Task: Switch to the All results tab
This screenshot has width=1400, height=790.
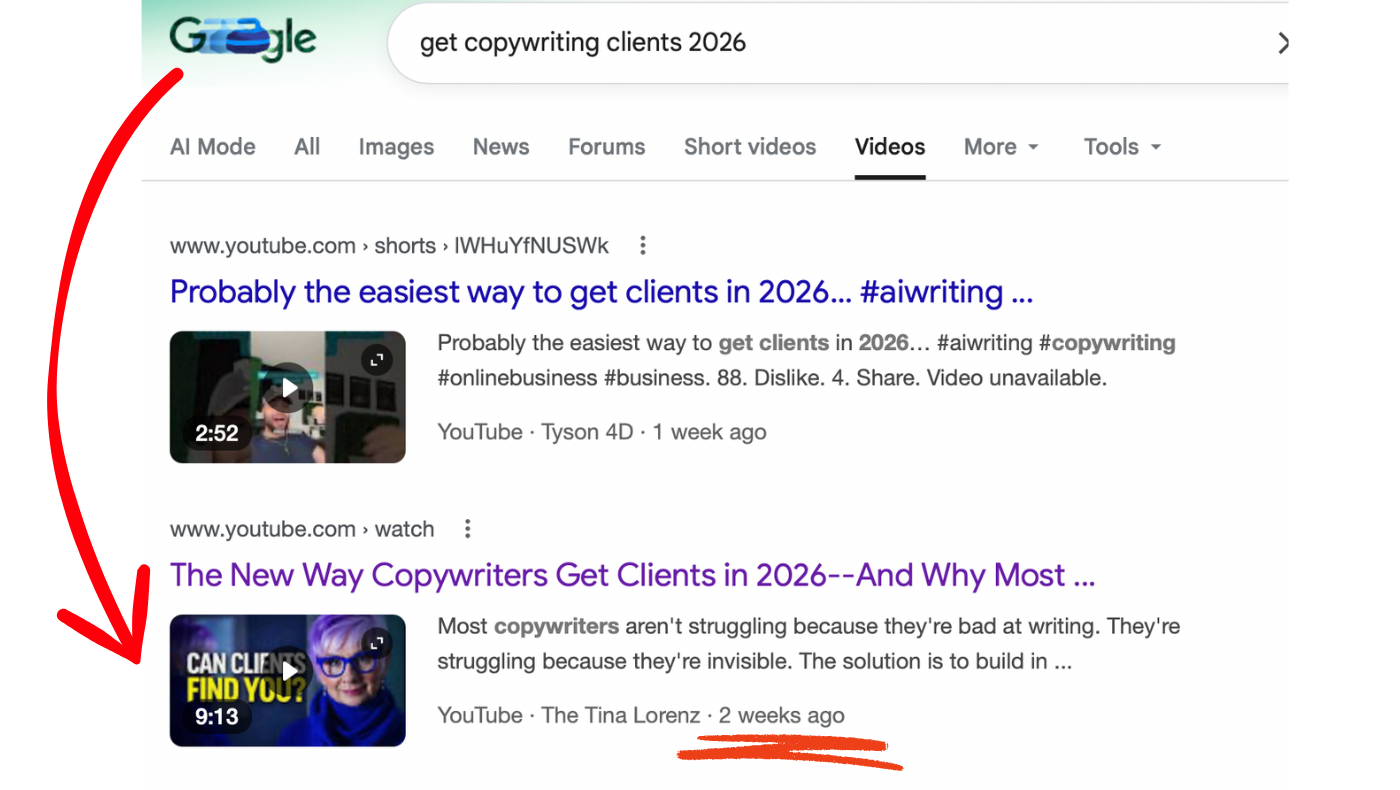Action: coord(307,147)
